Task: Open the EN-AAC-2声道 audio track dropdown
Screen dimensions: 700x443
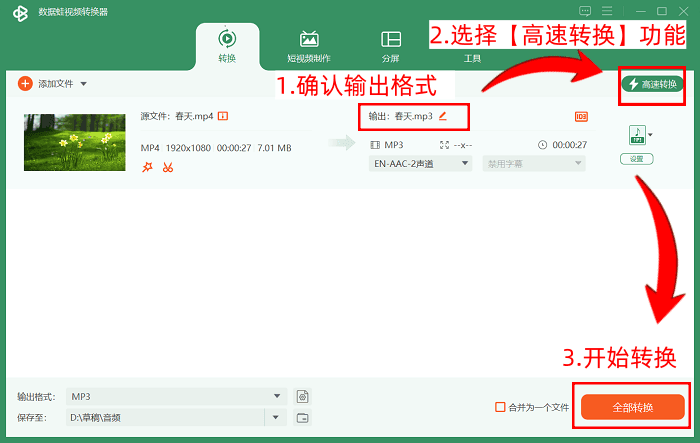Action: point(420,164)
